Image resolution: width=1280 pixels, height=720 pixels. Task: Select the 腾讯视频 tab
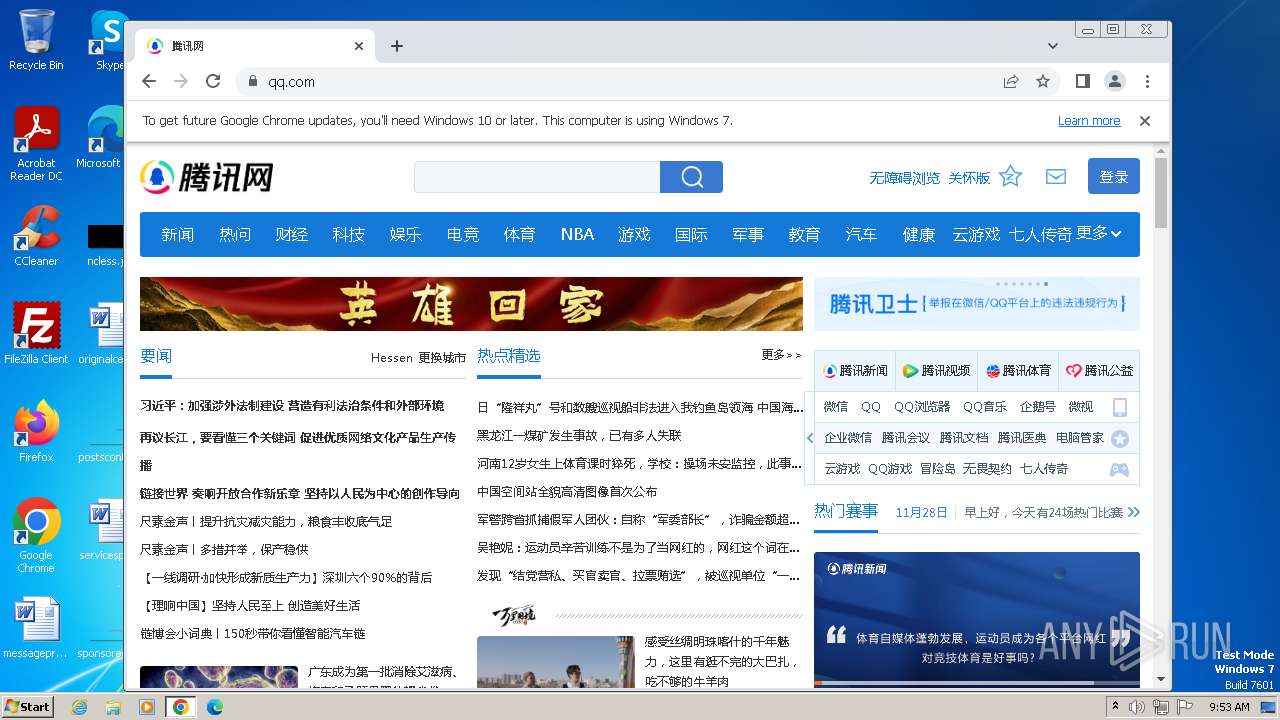pyautogui.click(x=936, y=370)
